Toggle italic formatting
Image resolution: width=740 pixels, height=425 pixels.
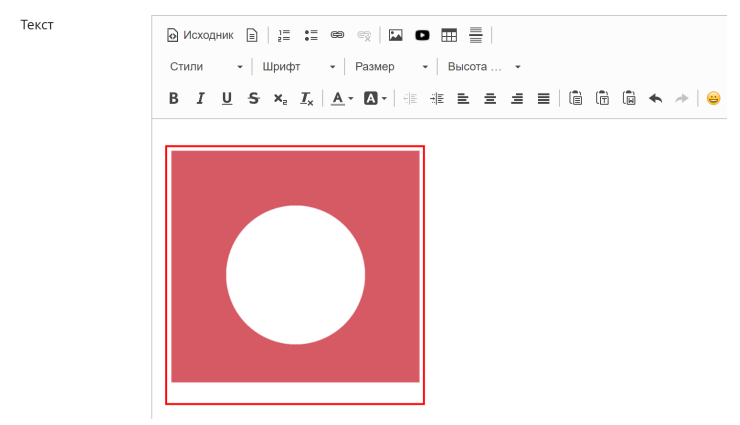[201, 99]
